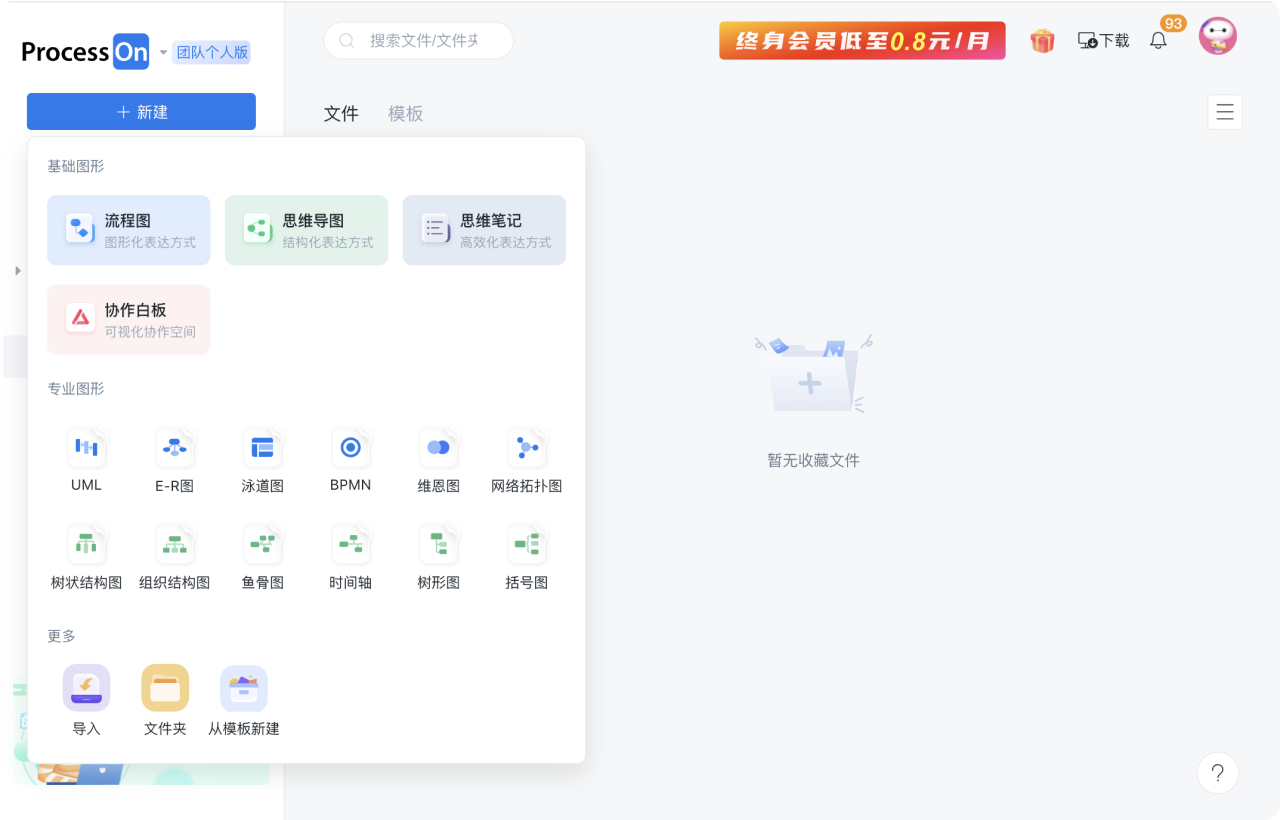The image size is (1280, 820).
Task: Click the 终身会员 membership promo banner
Action: [x=862, y=41]
